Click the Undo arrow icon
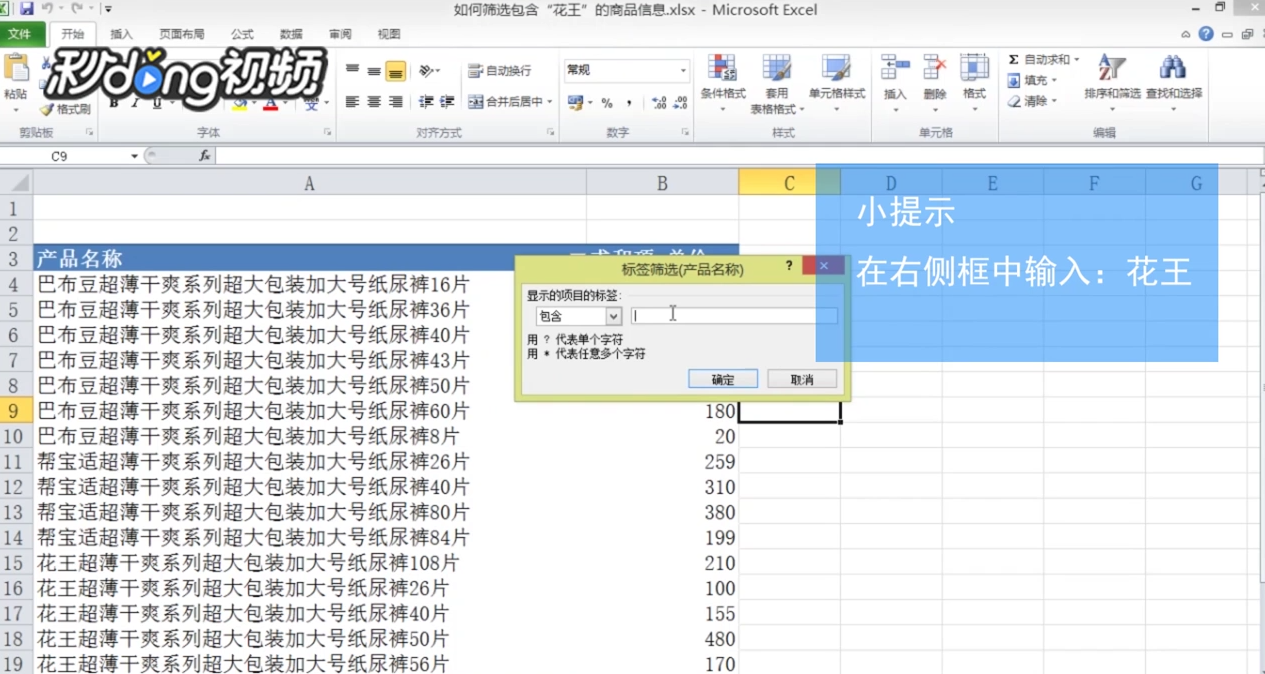The height and width of the screenshot is (674, 1265). [x=46, y=9]
